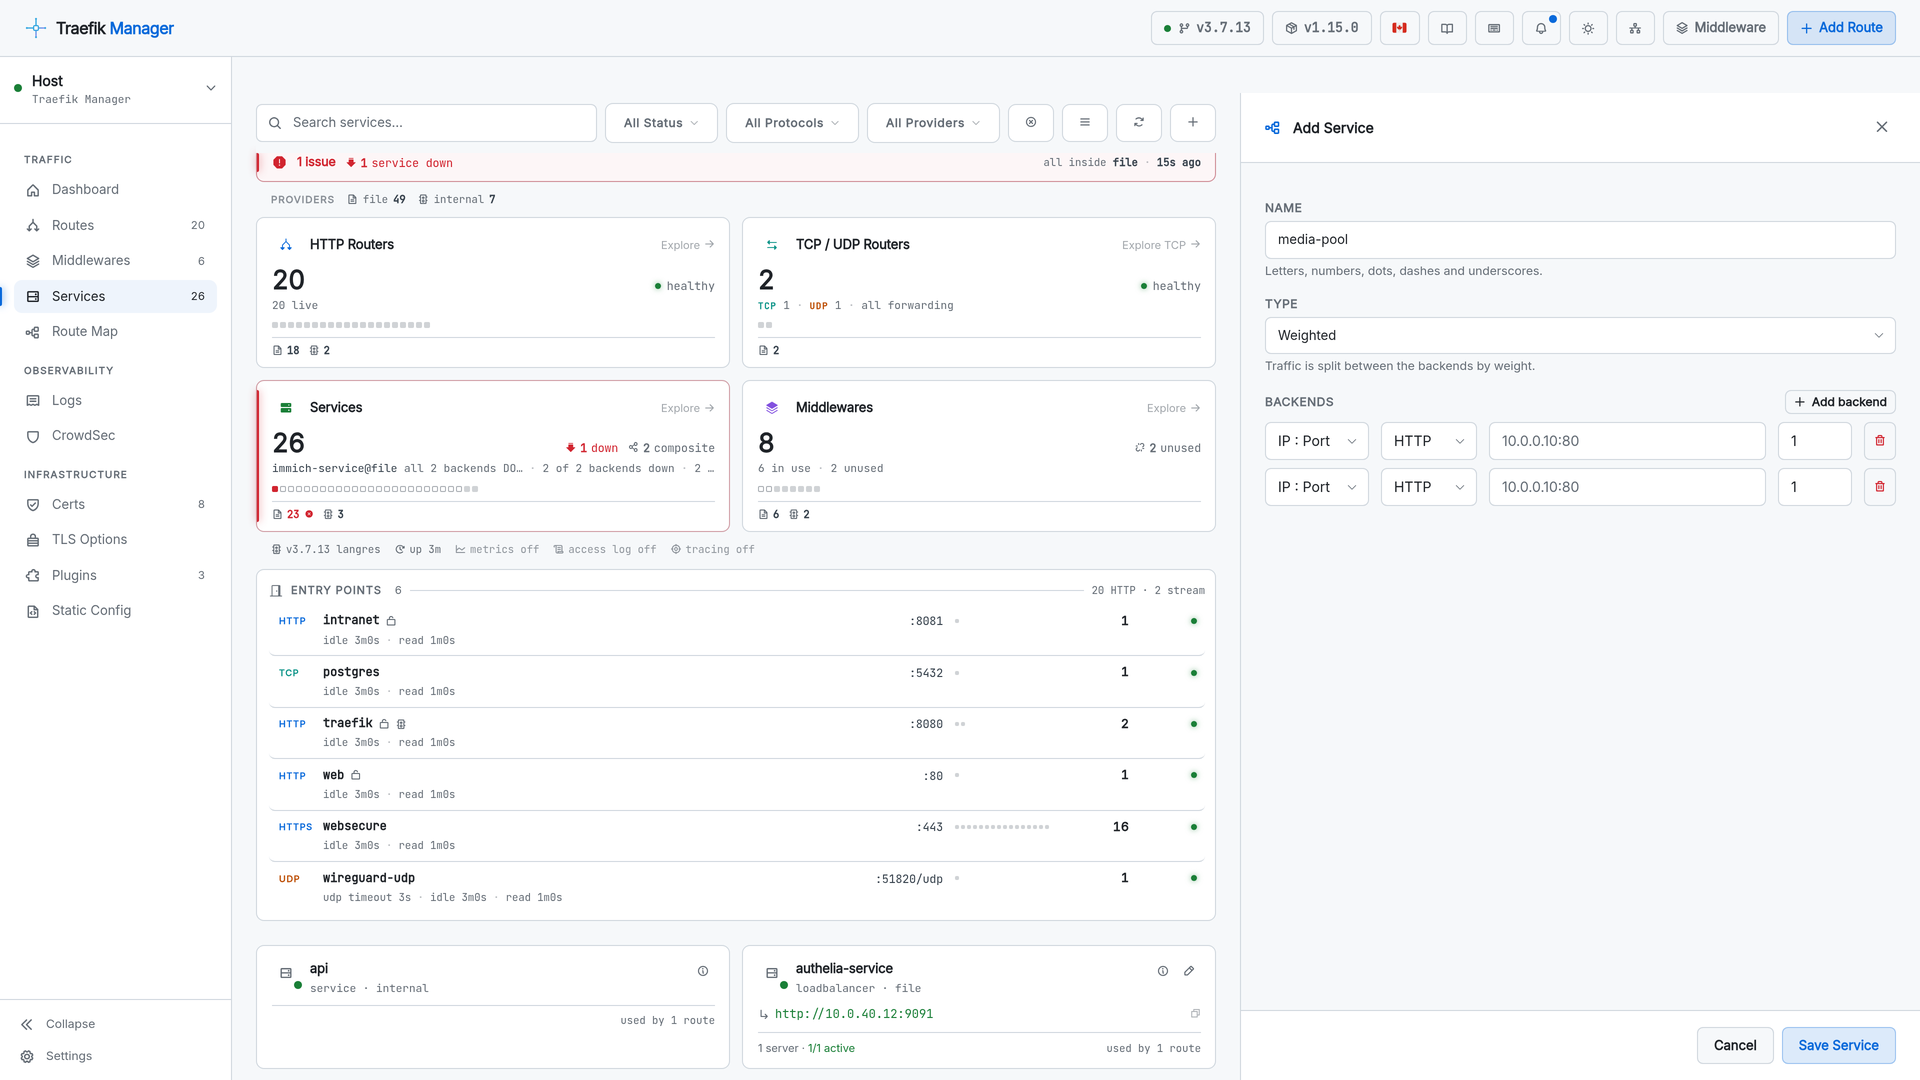Select the wireguard-udp entry point row

pyautogui.click(x=736, y=888)
